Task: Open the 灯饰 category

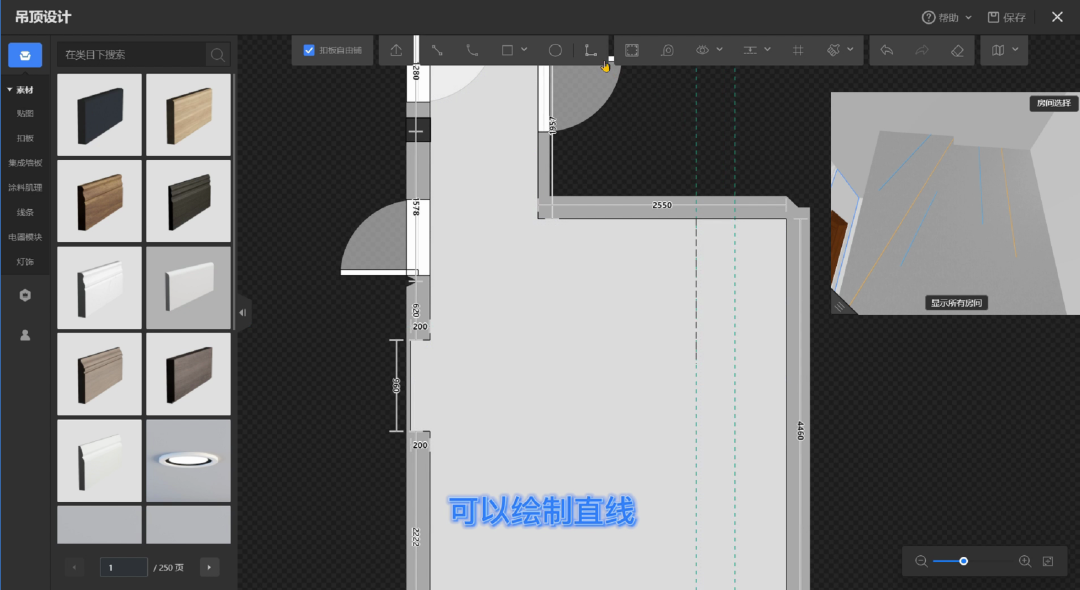Action: click(25, 262)
